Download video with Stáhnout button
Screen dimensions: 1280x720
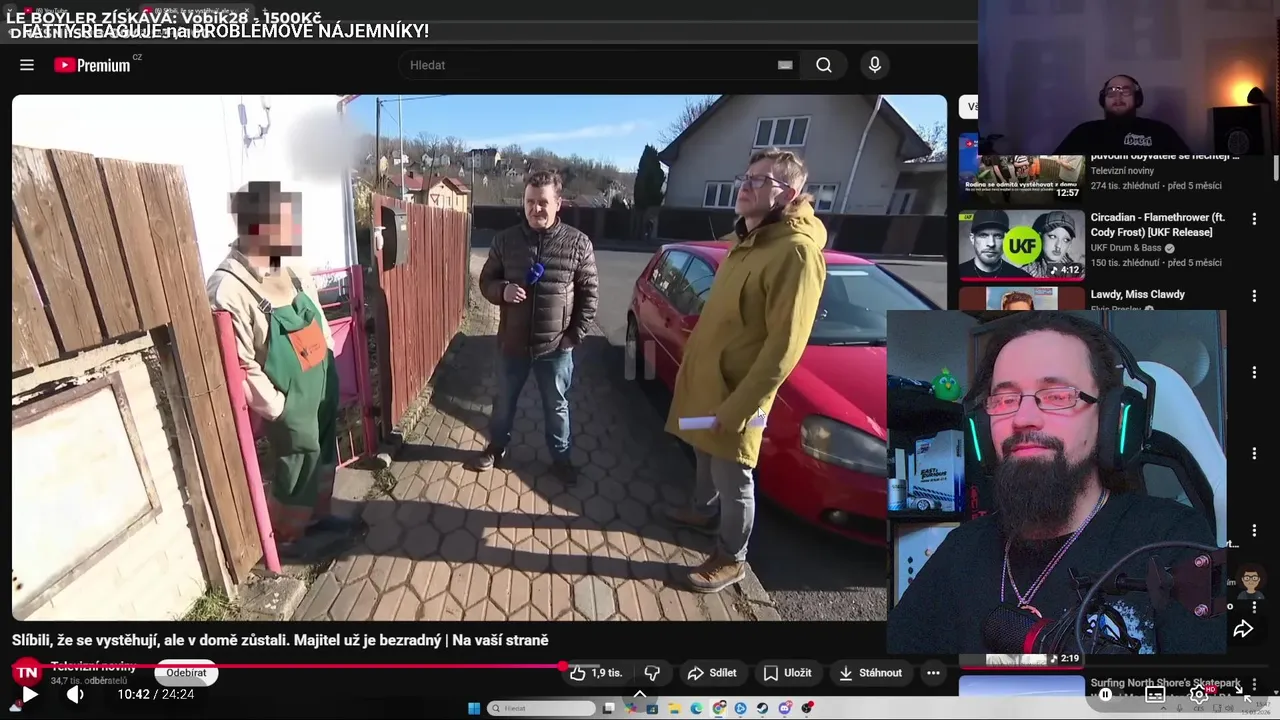point(870,673)
